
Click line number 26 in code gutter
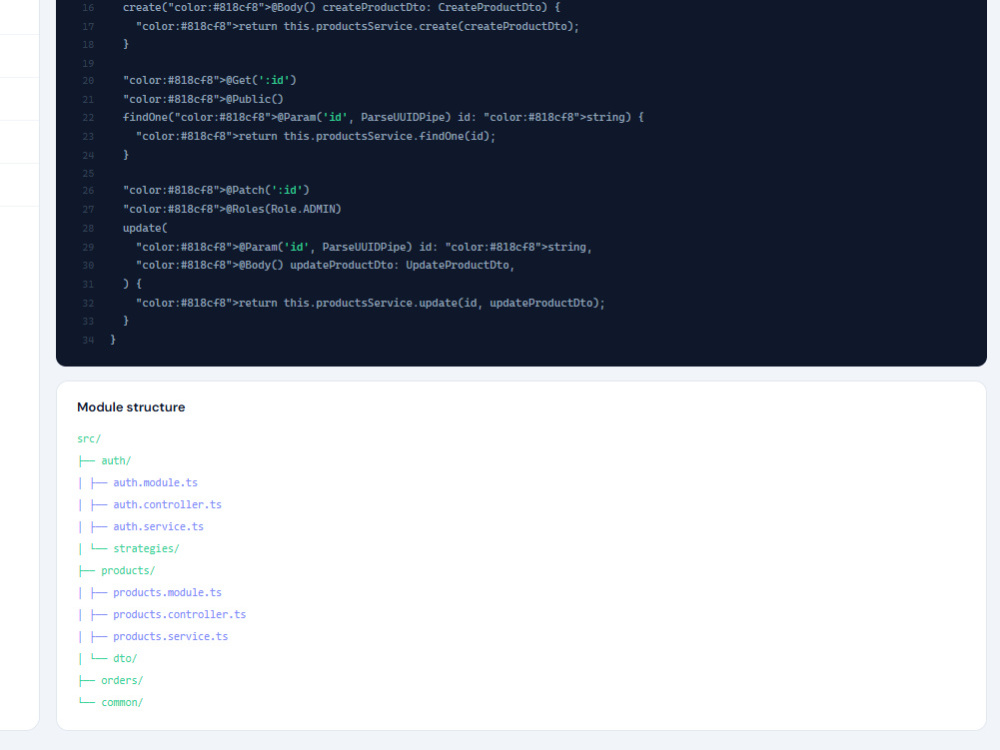[88, 190]
